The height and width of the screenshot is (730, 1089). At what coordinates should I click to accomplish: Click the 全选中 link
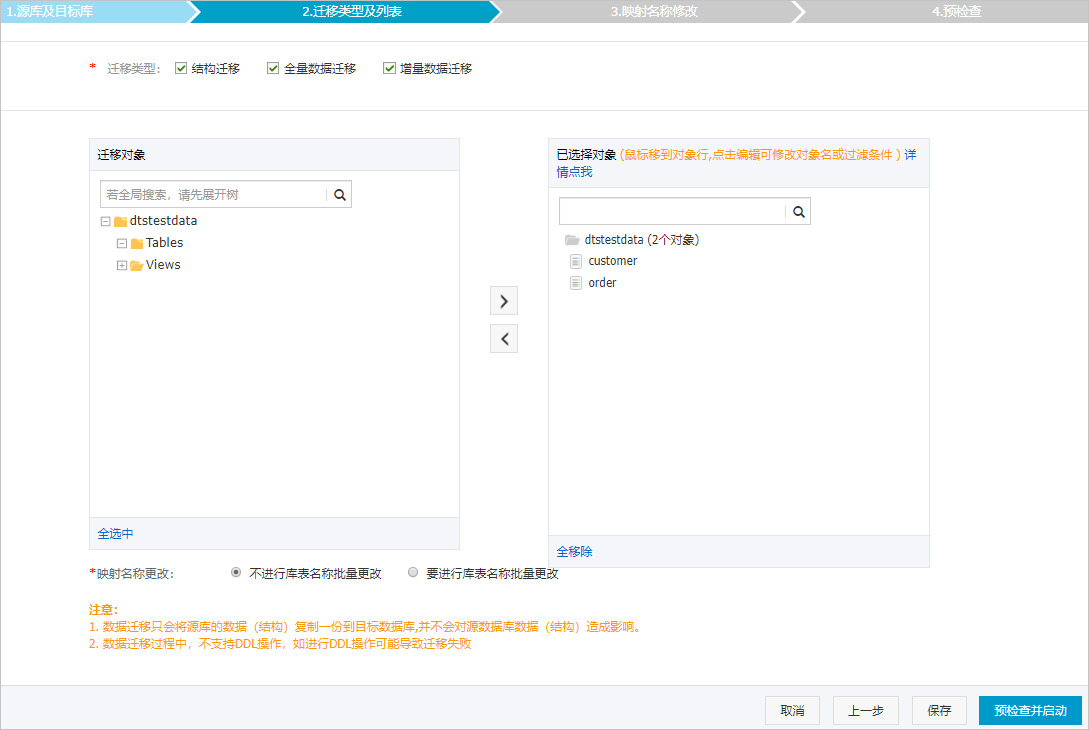click(115, 534)
